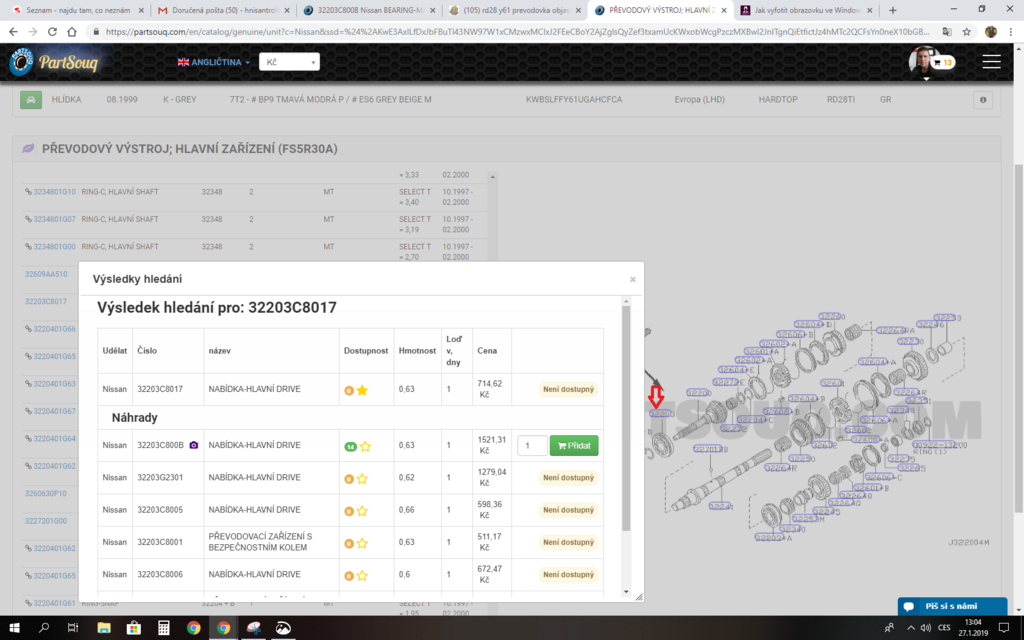The image size is (1024, 640).
Task: Open the vehicle info icon button
Action: [x=983, y=100]
